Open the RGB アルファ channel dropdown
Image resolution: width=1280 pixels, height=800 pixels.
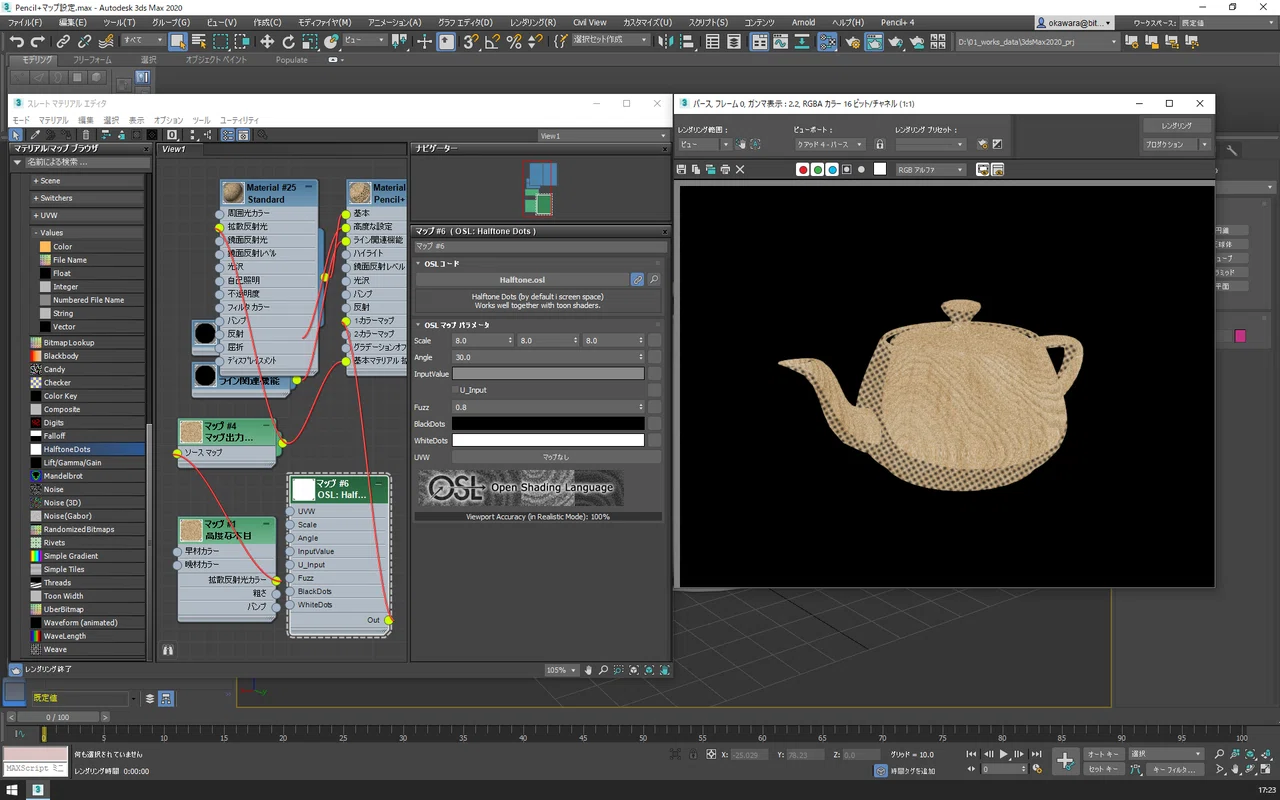(931, 169)
